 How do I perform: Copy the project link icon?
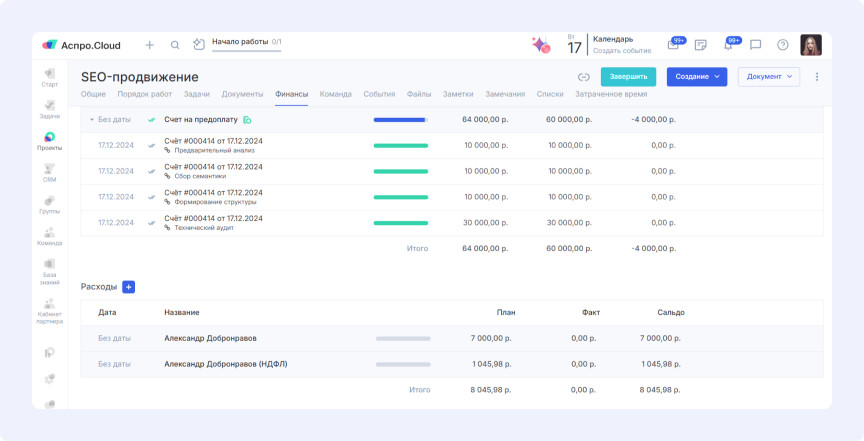pyautogui.click(x=583, y=76)
